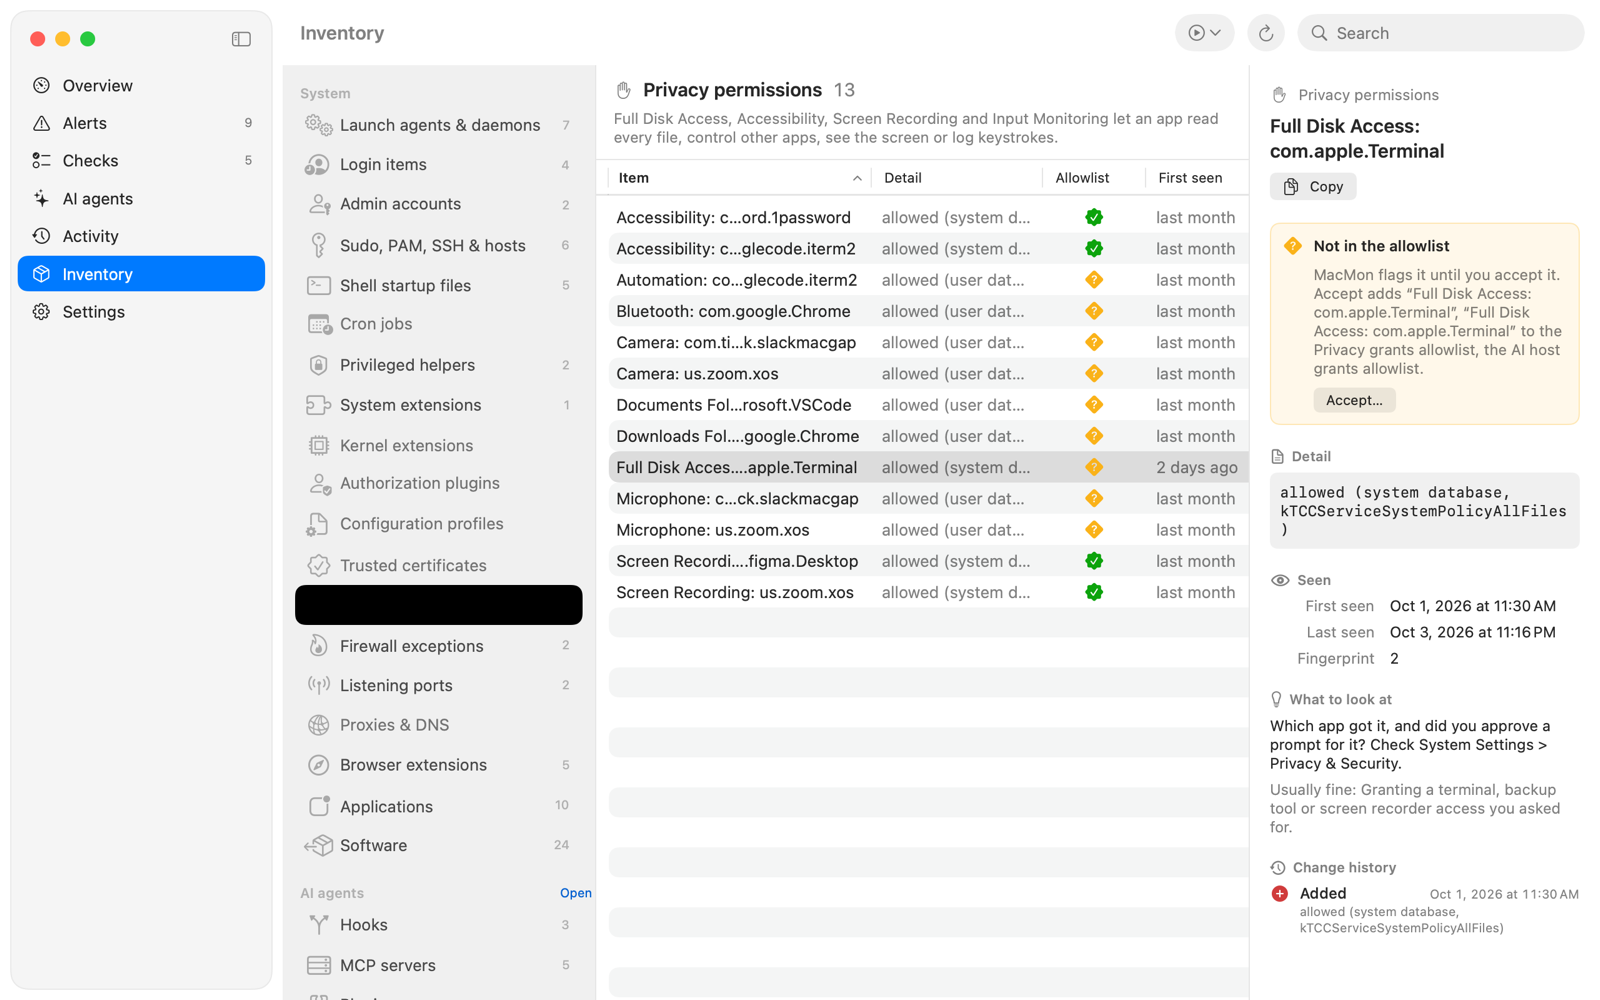Click the Settings gear icon
Image resolution: width=1600 pixels, height=1000 pixels.
click(x=41, y=312)
